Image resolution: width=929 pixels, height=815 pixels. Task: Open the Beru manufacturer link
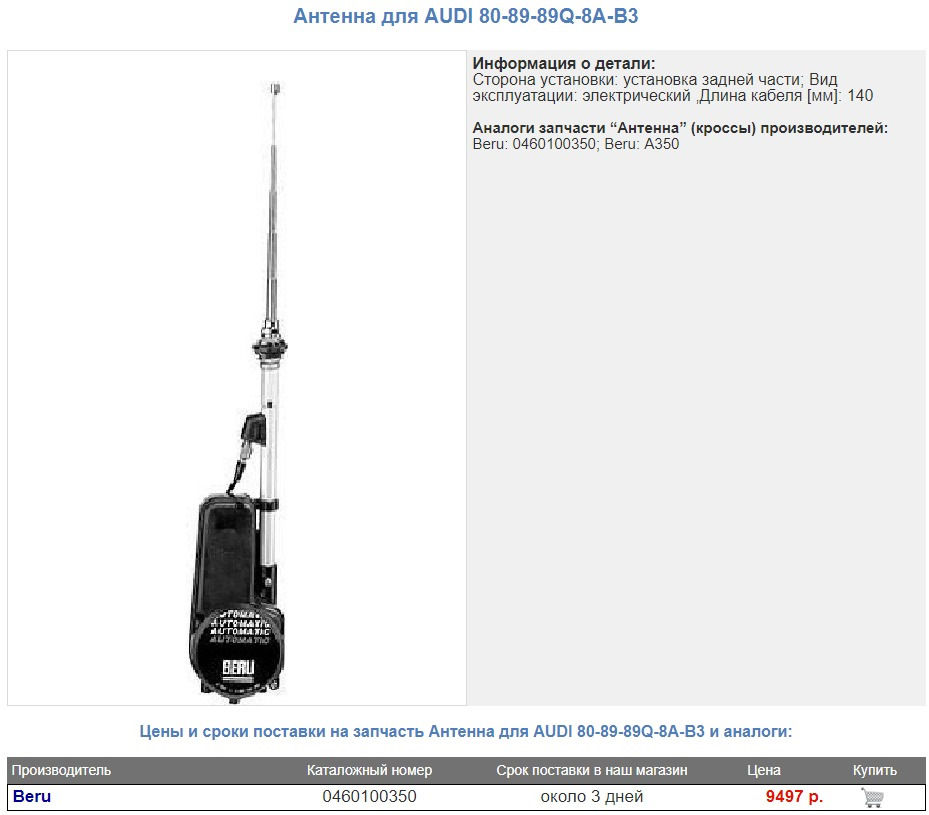[32, 797]
